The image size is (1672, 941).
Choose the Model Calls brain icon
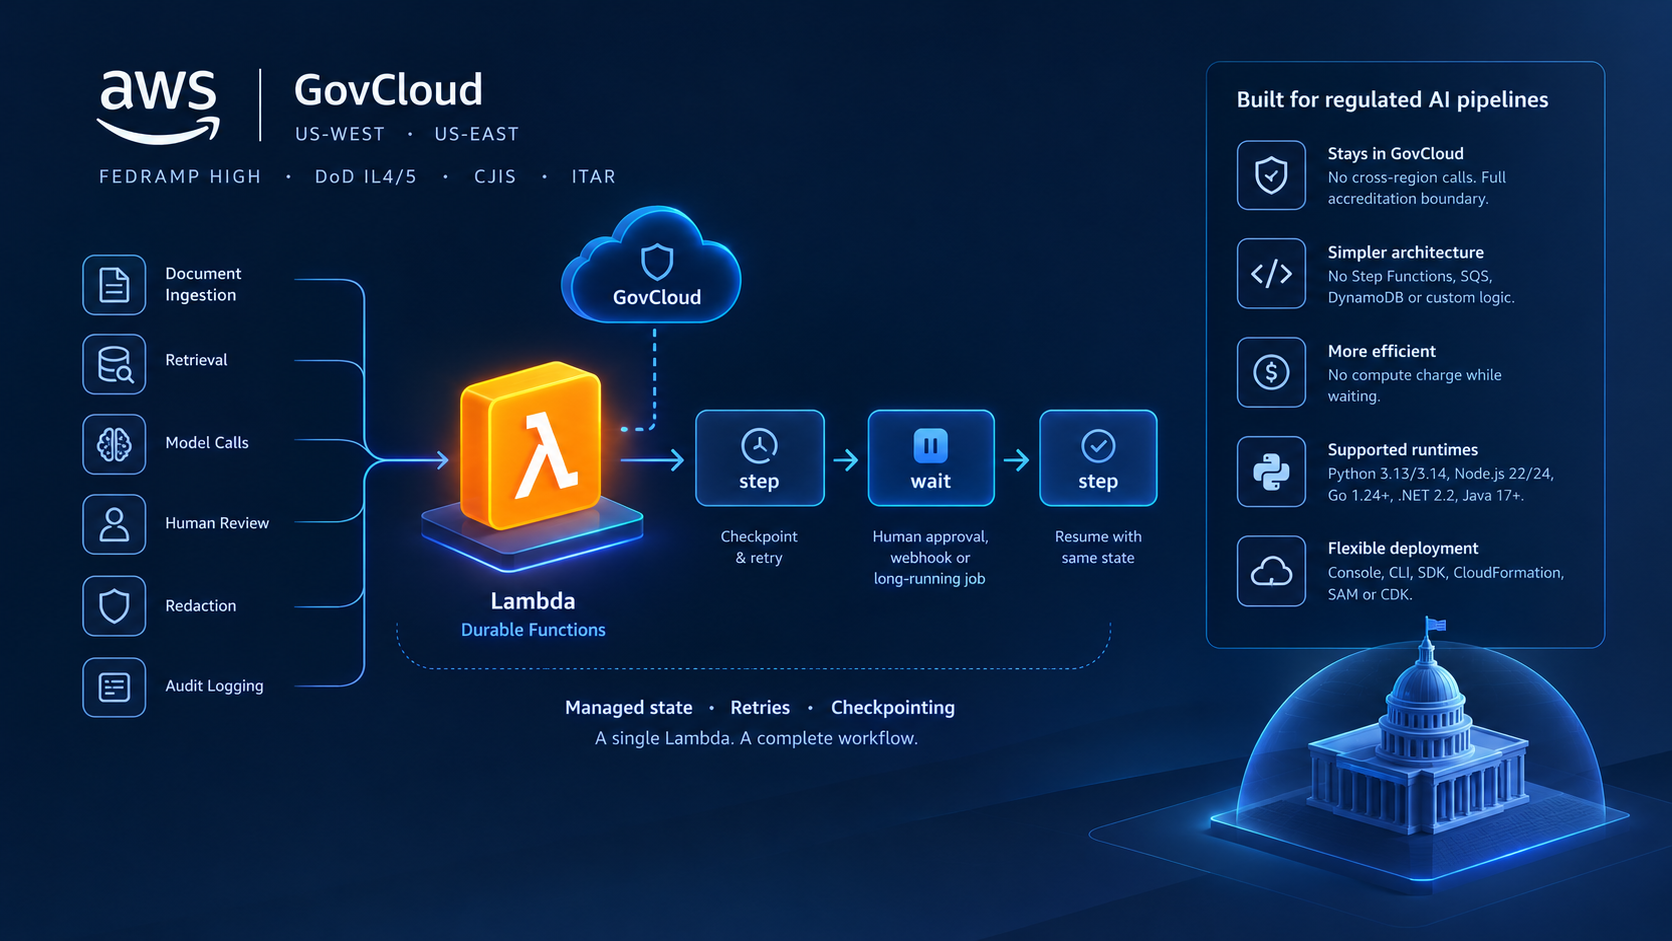[114, 444]
